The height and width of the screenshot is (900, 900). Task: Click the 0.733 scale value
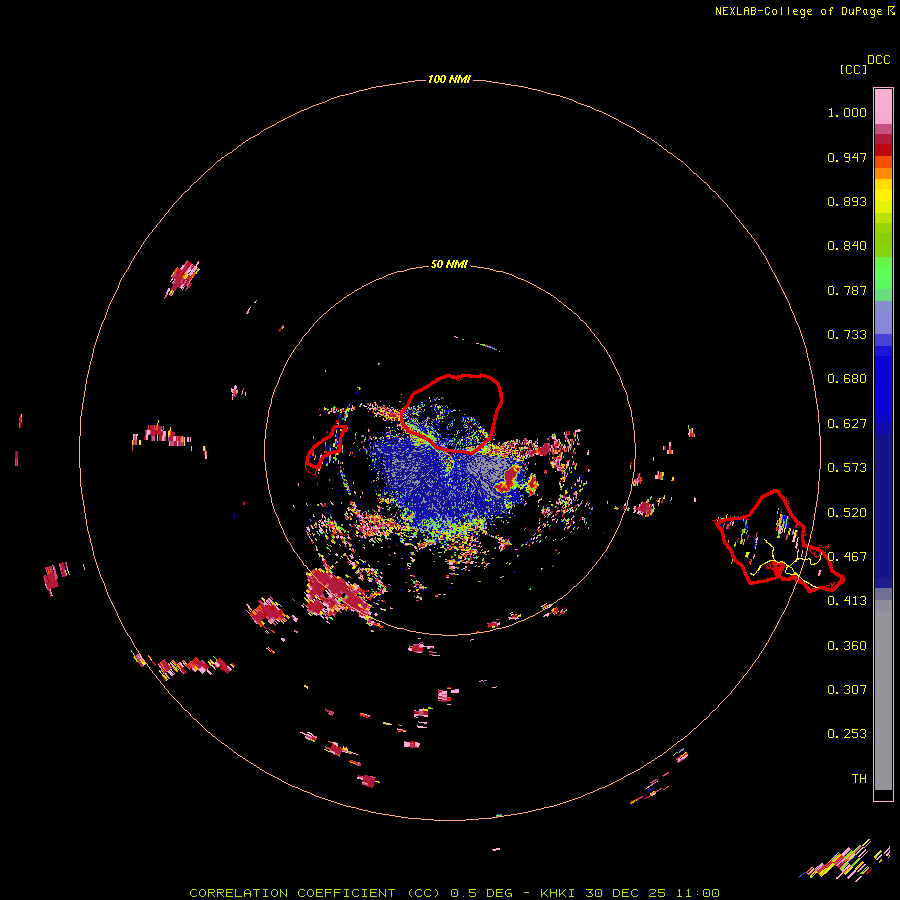(x=847, y=335)
